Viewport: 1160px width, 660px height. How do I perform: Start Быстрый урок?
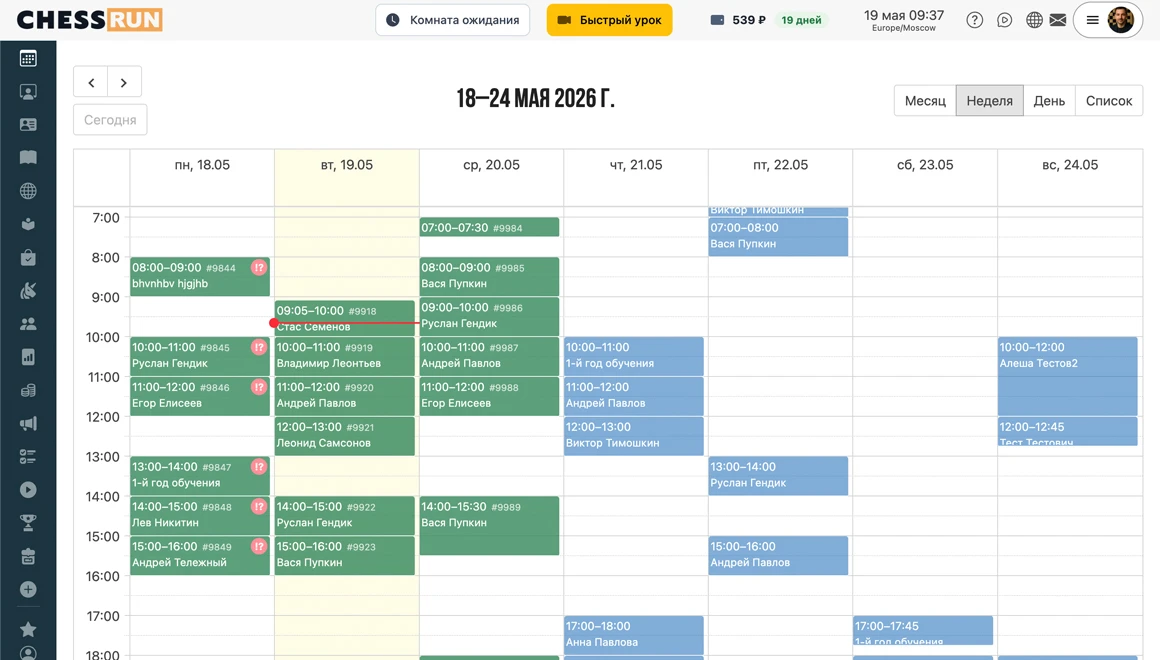pyautogui.click(x=610, y=20)
